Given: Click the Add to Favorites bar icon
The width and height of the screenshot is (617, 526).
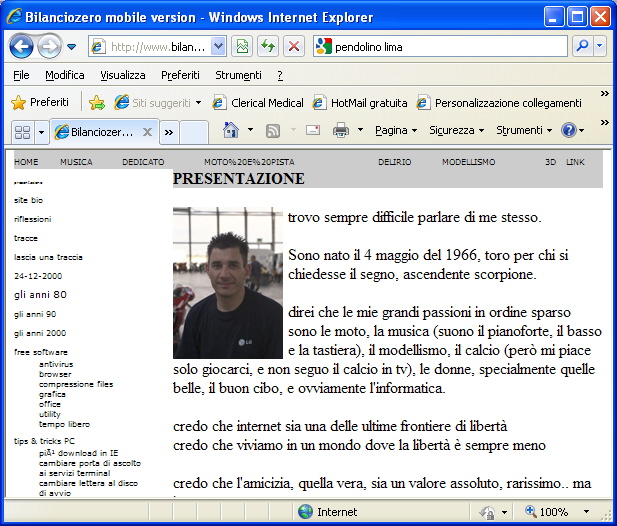Looking at the screenshot, I should [x=97, y=103].
